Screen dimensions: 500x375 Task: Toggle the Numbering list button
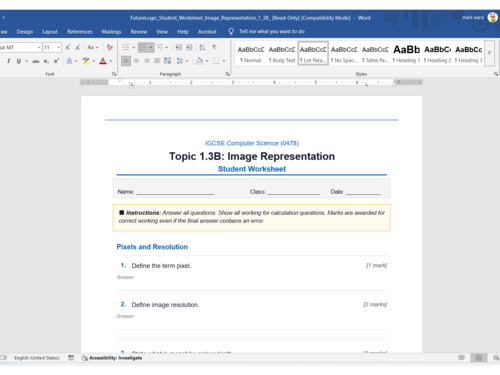click(x=143, y=47)
